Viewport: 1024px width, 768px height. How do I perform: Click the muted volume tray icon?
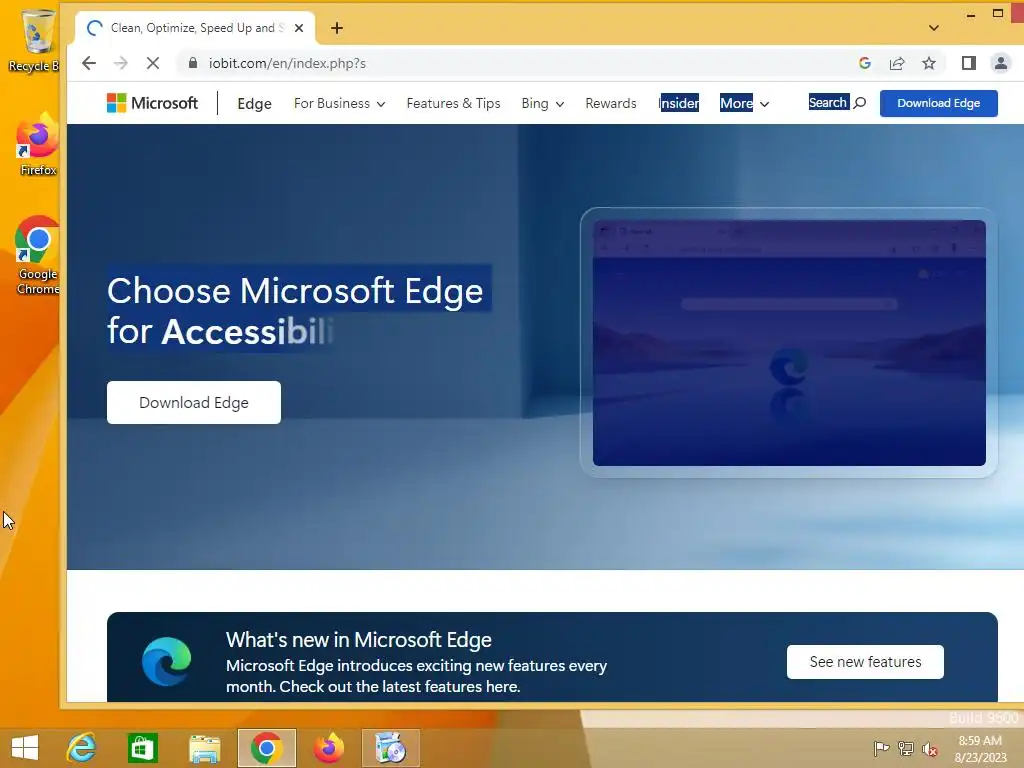coord(930,748)
